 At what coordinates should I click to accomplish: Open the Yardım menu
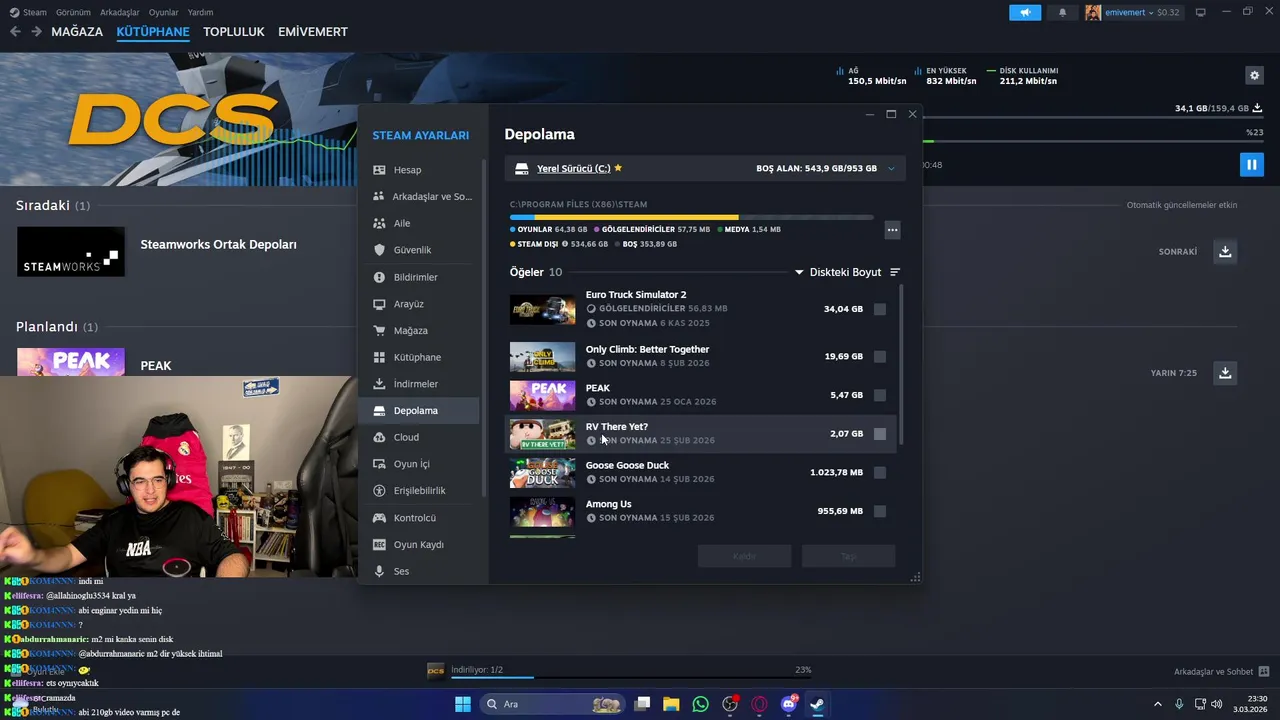[x=200, y=12]
